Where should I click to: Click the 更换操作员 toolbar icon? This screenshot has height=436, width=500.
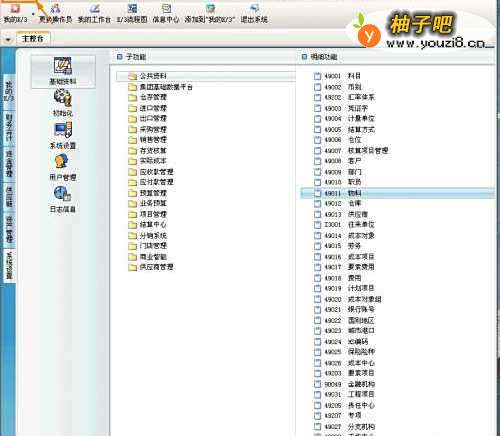point(55,13)
